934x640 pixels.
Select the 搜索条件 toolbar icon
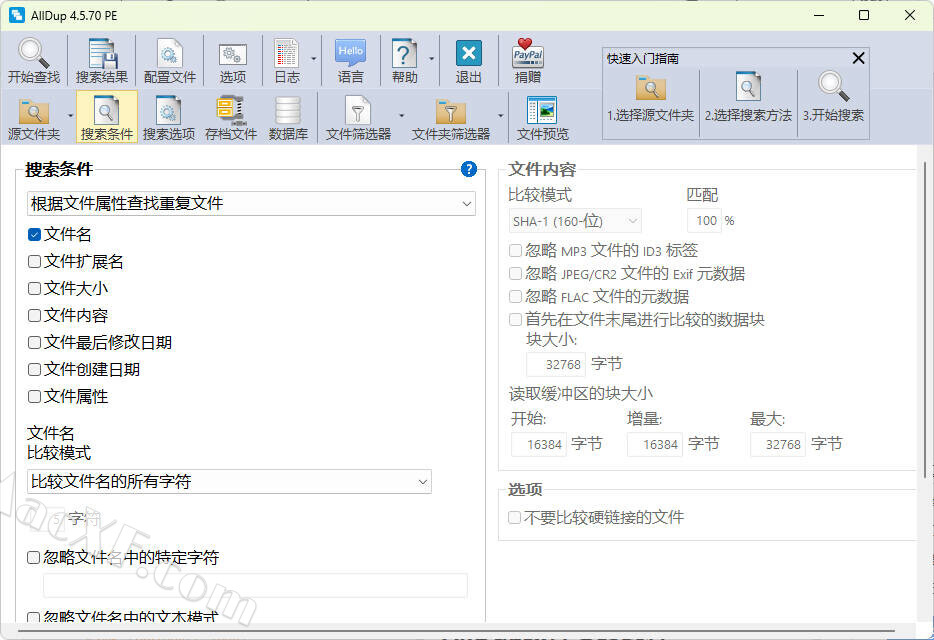tap(107, 117)
